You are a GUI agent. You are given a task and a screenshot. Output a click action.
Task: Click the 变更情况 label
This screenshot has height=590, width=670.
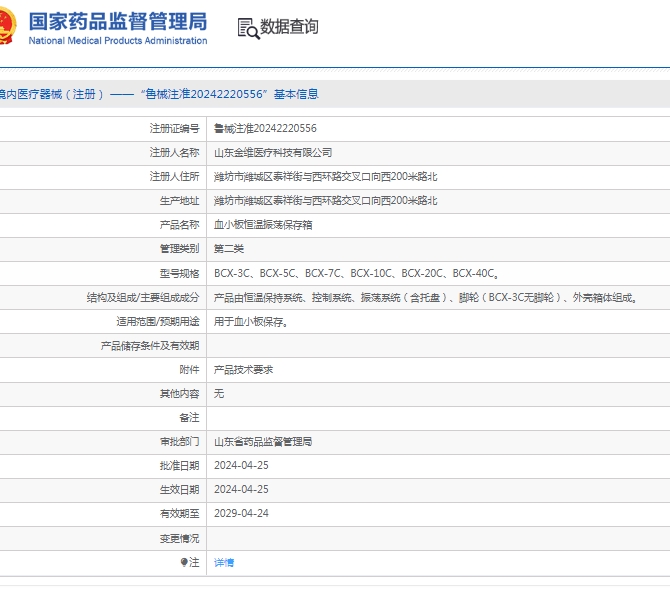[179, 538]
